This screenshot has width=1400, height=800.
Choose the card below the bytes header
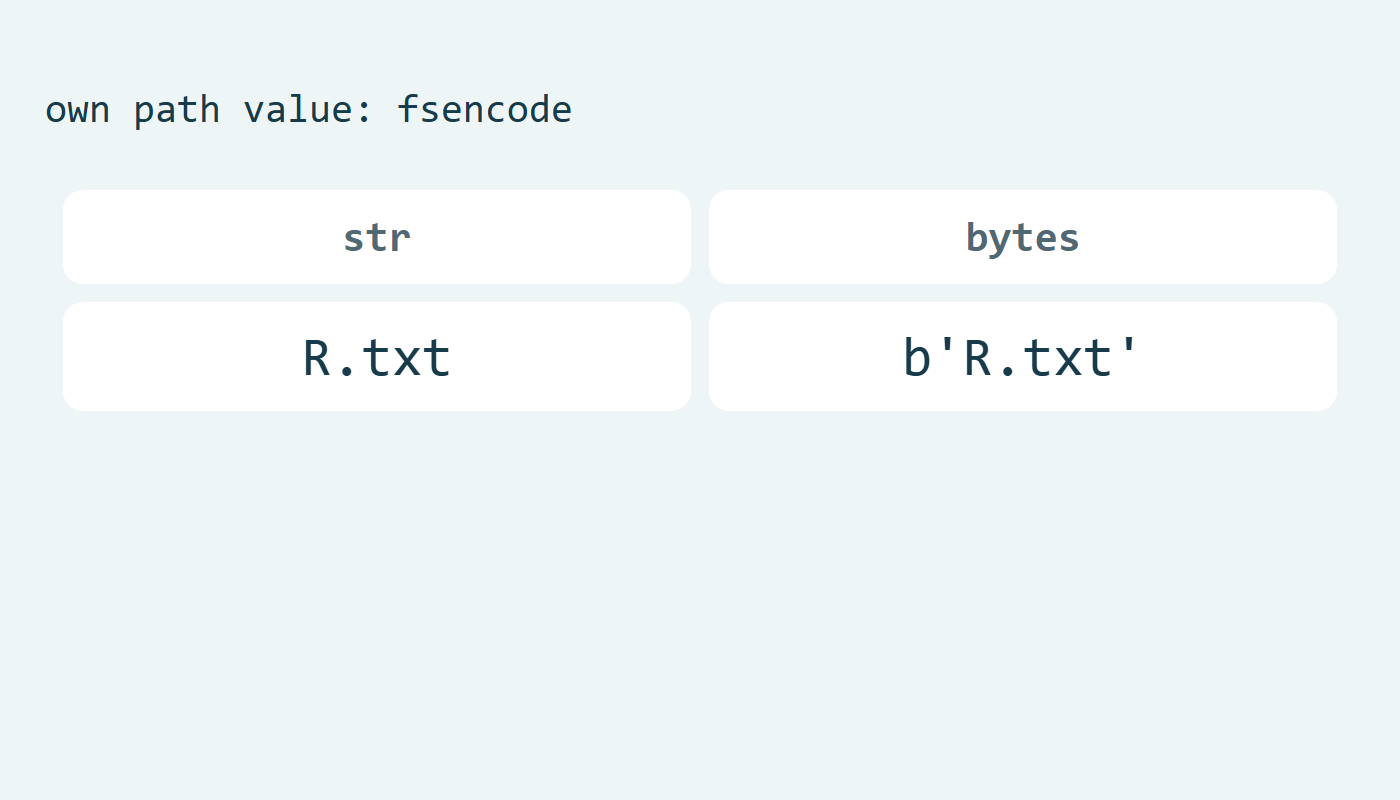click(x=1023, y=356)
